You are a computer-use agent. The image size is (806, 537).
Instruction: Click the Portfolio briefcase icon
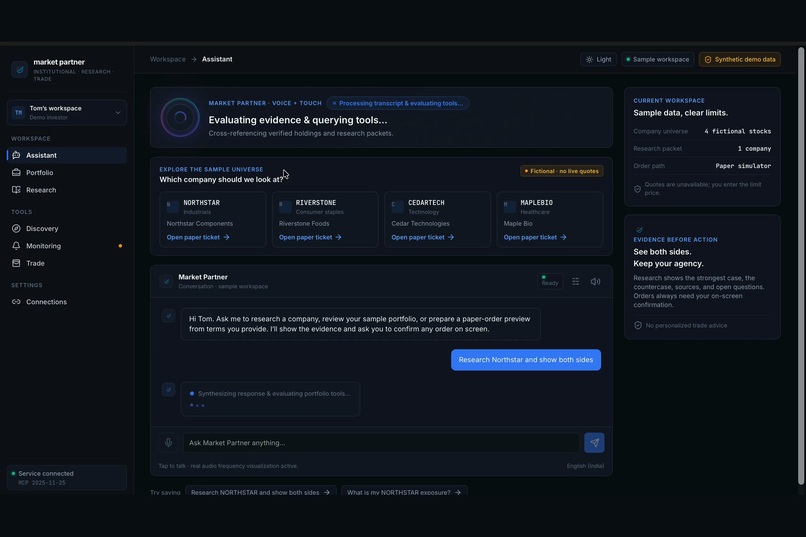click(16, 173)
